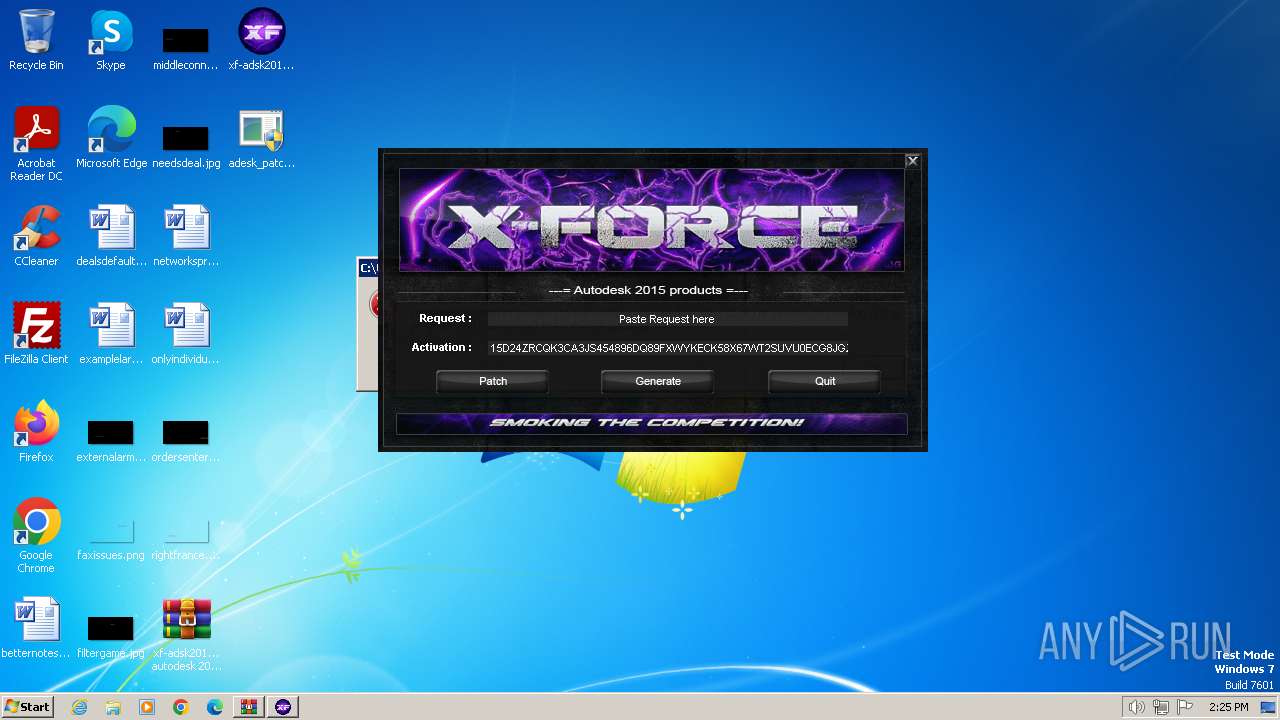Click the X-FORCE banner image
The width and height of the screenshot is (1280, 720).
tap(651, 220)
